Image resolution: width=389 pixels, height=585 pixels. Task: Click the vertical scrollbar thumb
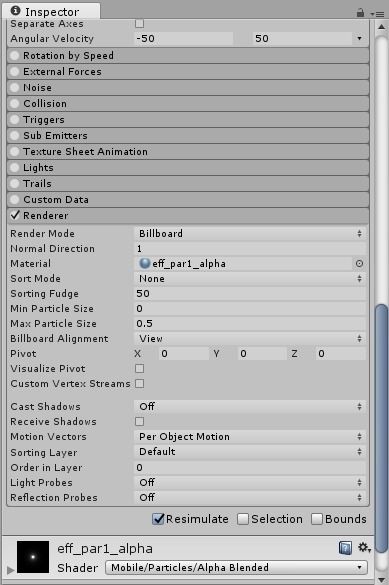[x=381, y=428]
